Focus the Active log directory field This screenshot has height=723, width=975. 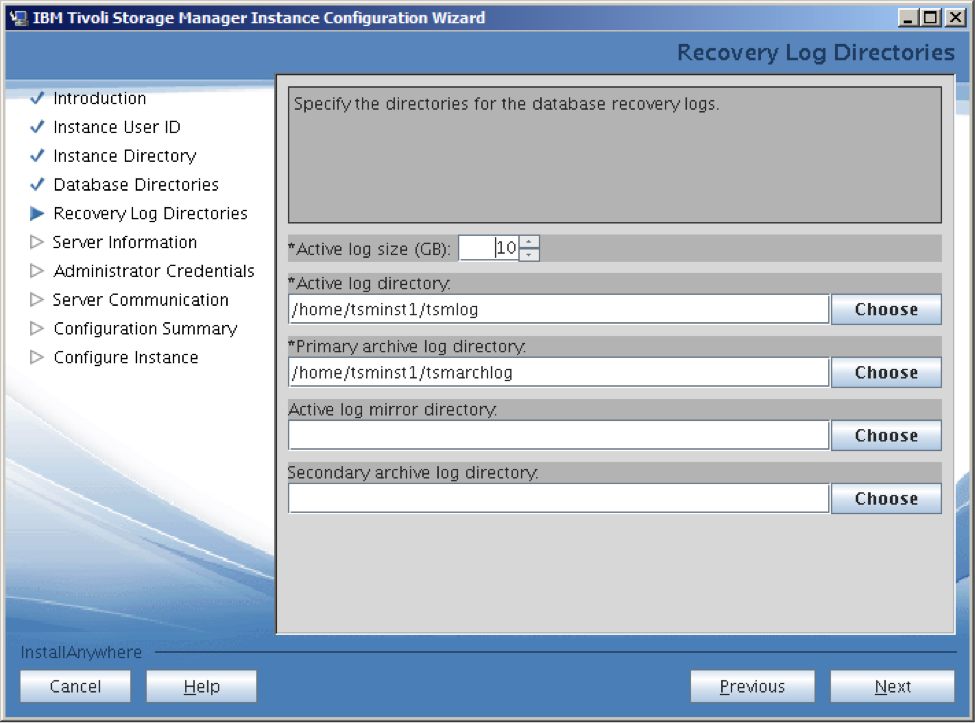coord(558,309)
